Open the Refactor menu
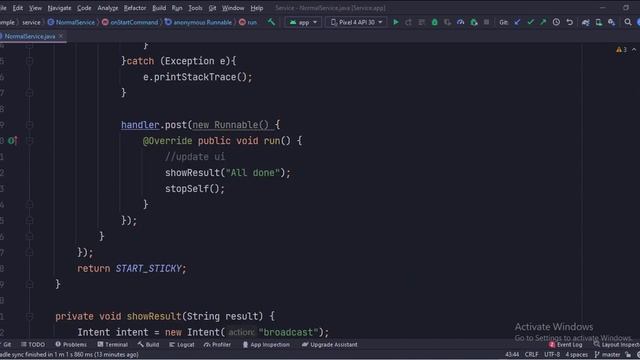 click(135, 8)
